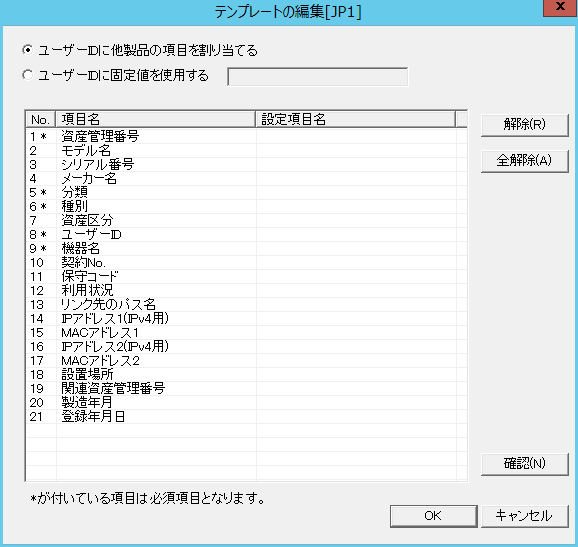Image resolution: width=578 pixels, height=547 pixels.
Task: Confirm with the OK button
Action: coord(434,516)
